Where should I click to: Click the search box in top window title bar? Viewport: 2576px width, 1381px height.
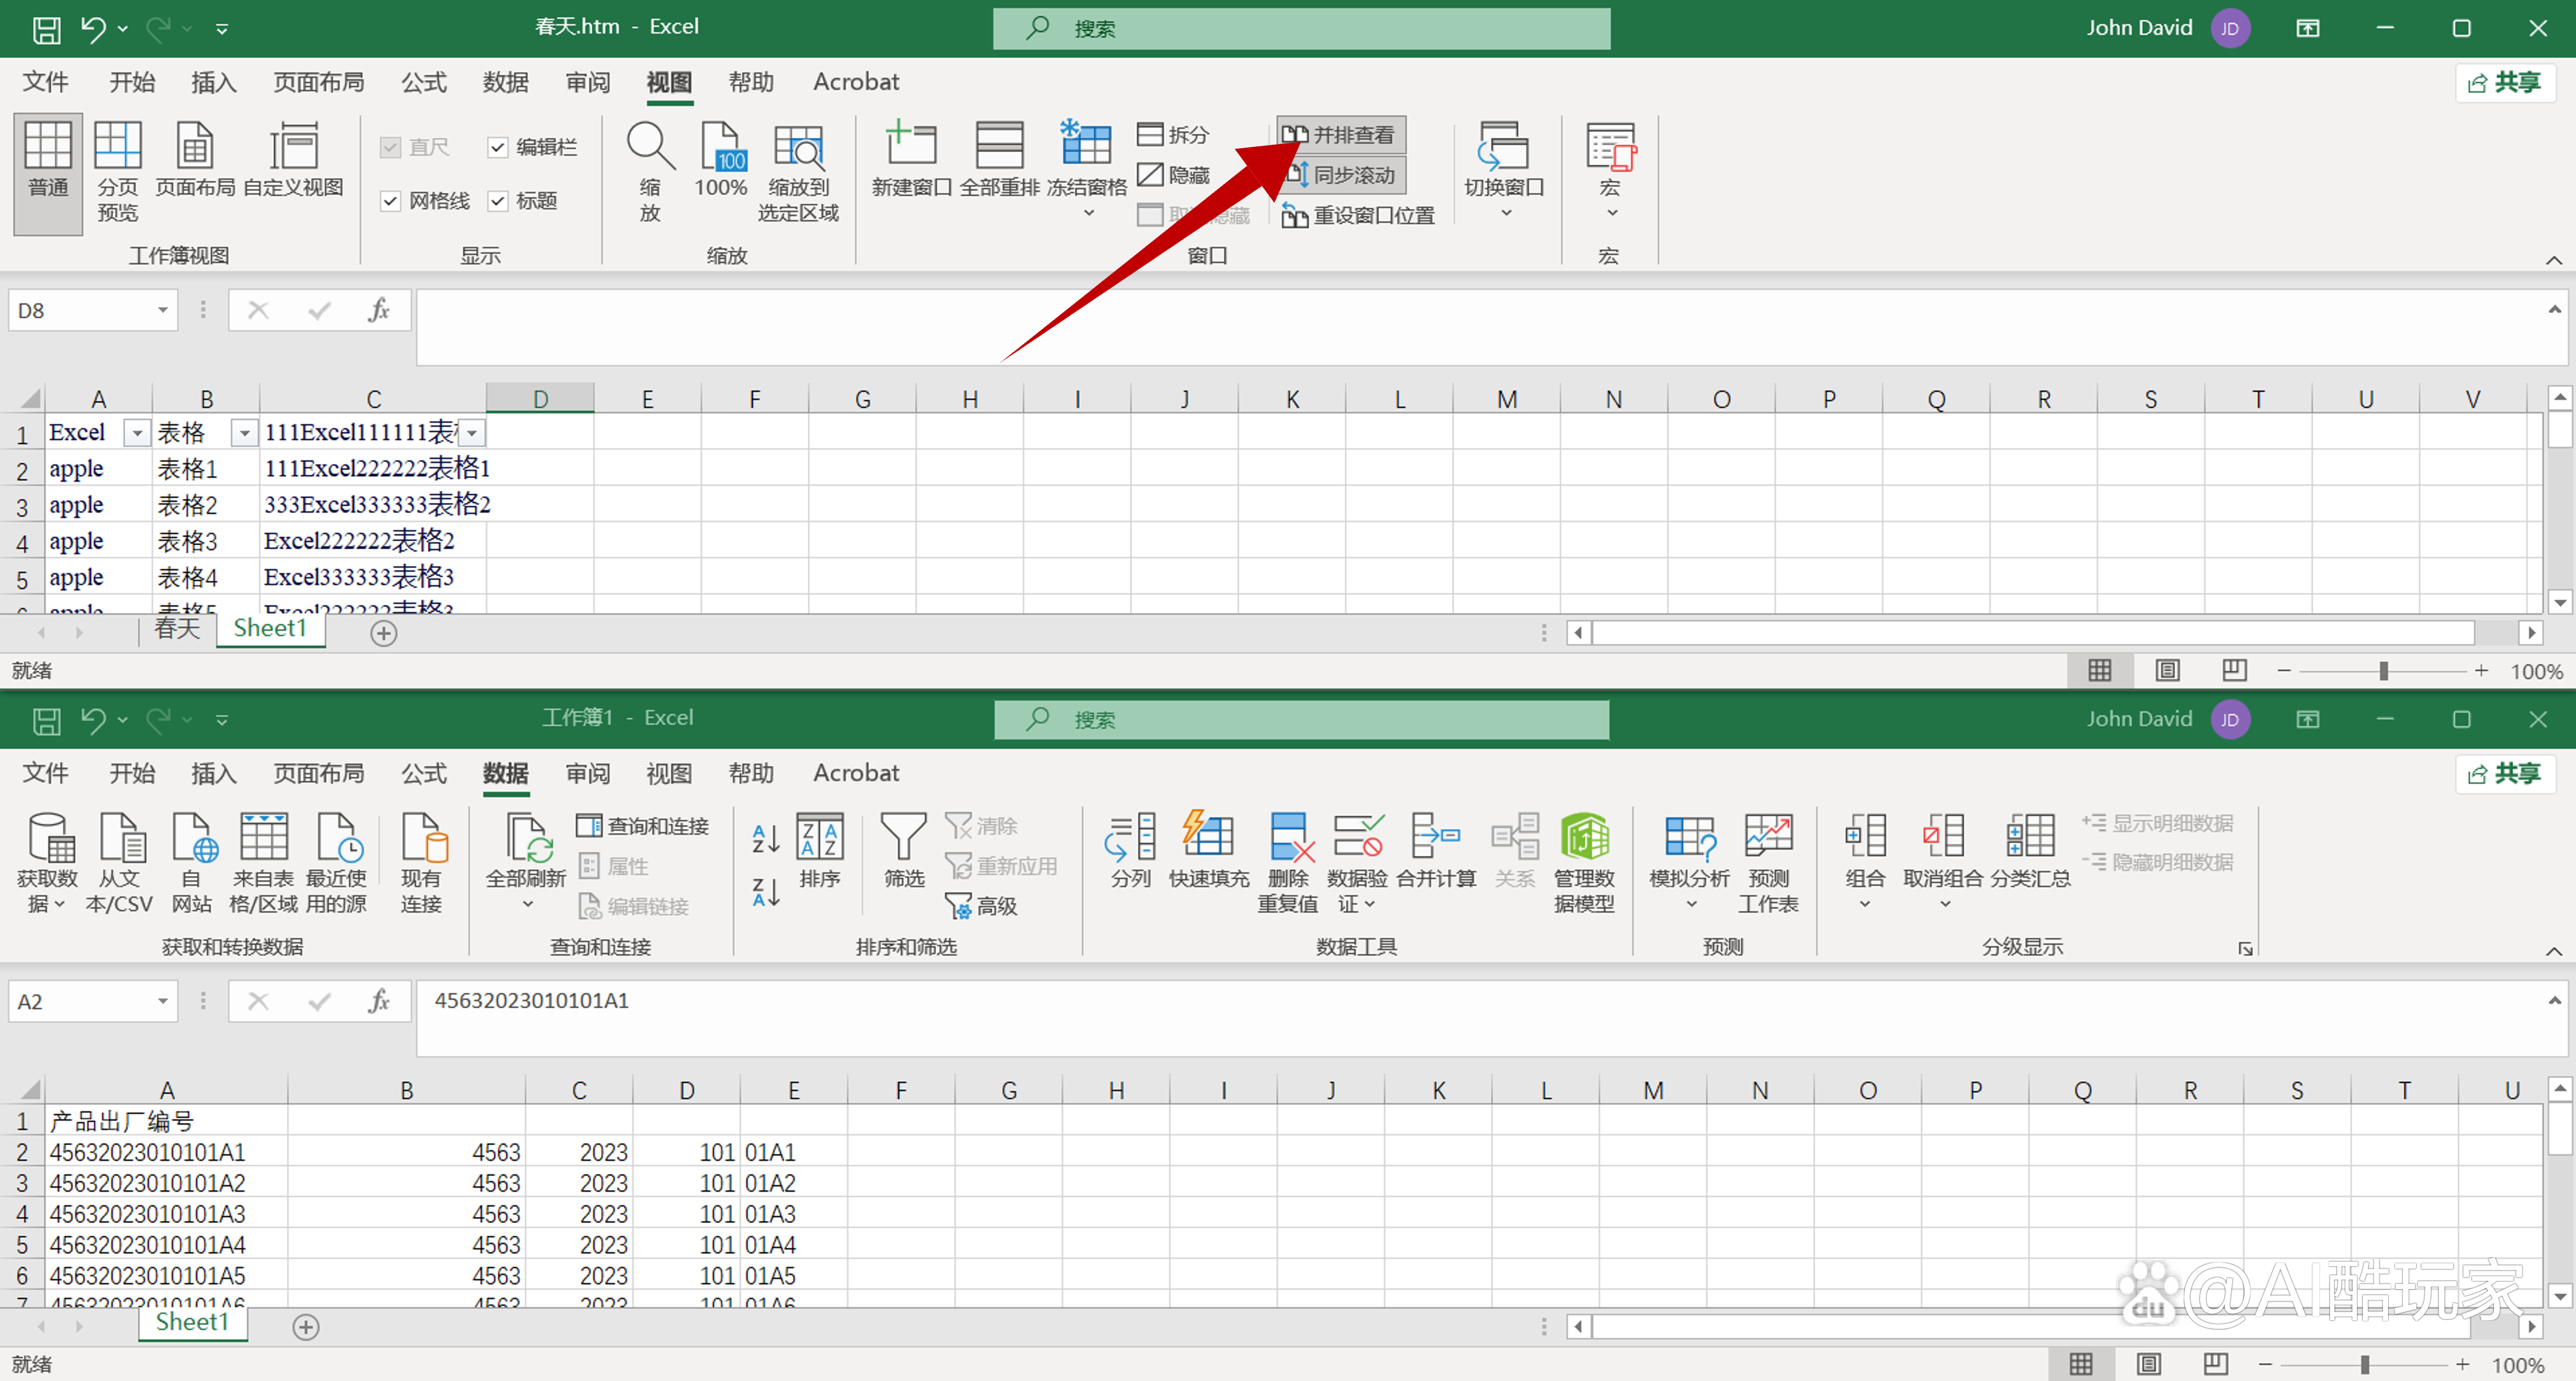click(1301, 28)
